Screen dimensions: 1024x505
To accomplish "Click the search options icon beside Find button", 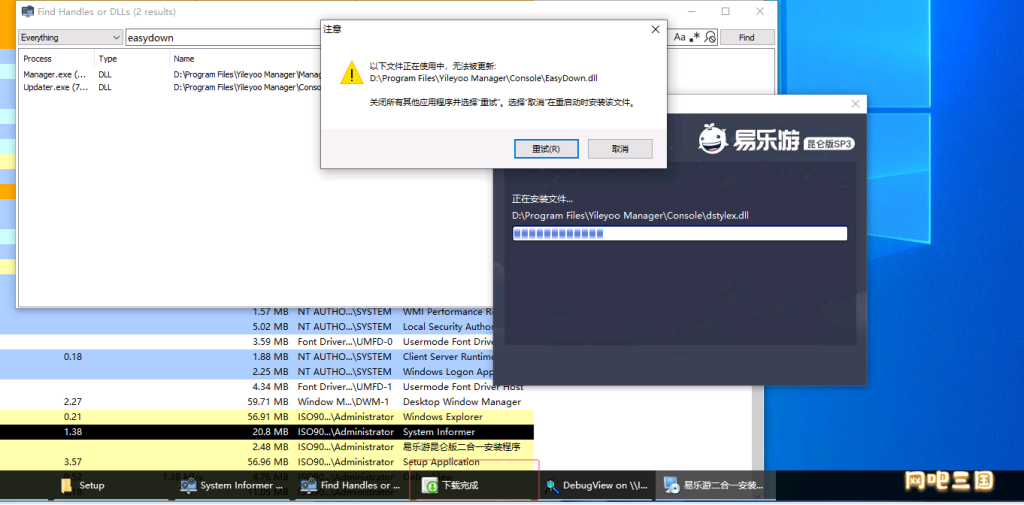I will pyautogui.click(x=710, y=37).
